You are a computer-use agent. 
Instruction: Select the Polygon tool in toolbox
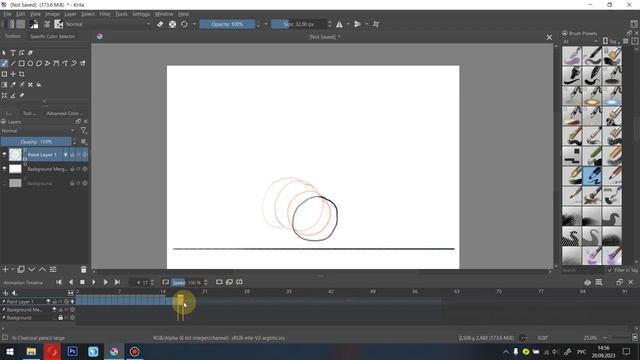point(39,63)
